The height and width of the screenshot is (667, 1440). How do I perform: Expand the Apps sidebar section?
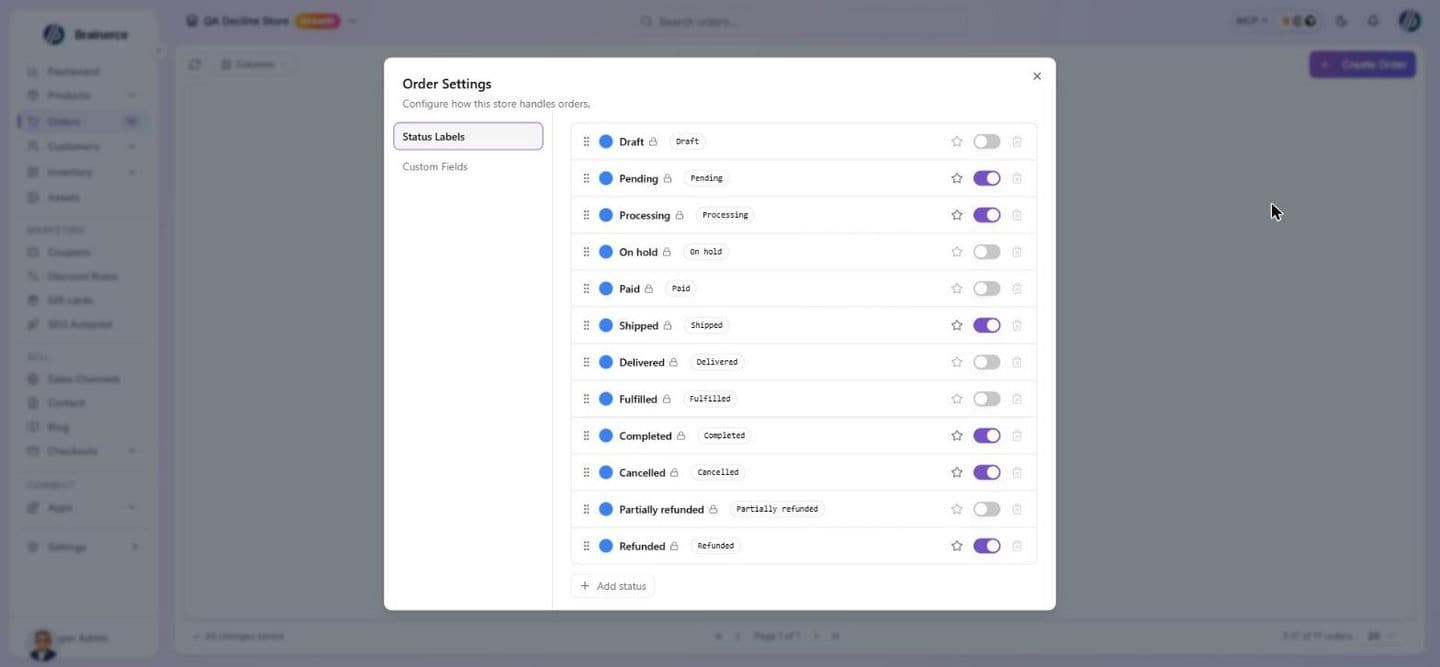(x=132, y=507)
